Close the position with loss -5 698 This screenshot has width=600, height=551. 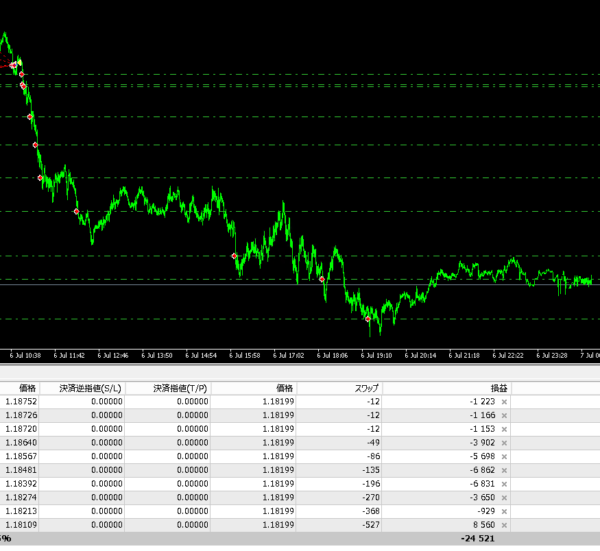pyautogui.click(x=504, y=456)
